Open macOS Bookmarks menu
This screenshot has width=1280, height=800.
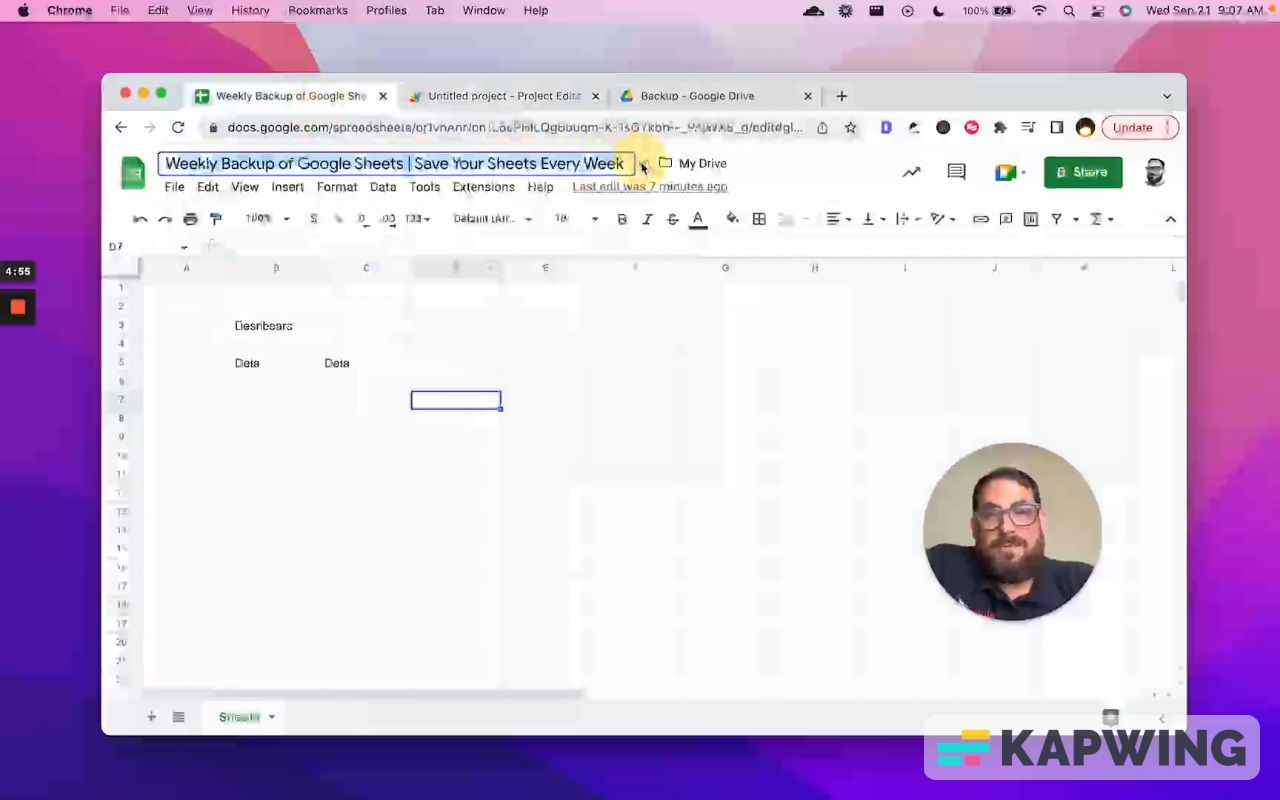[x=318, y=10]
